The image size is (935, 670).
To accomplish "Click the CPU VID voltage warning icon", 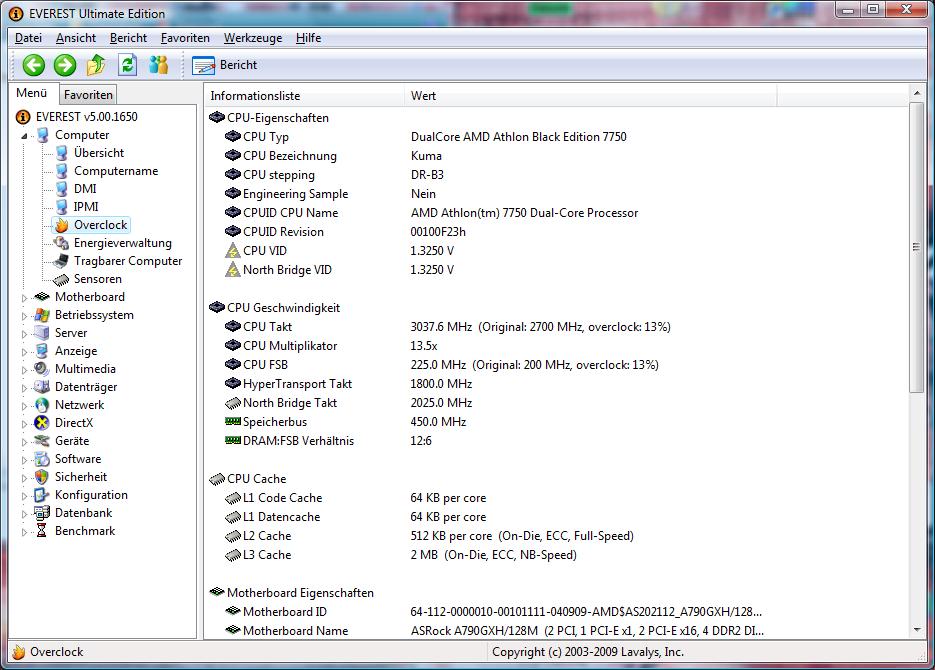I will click(x=233, y=251).
